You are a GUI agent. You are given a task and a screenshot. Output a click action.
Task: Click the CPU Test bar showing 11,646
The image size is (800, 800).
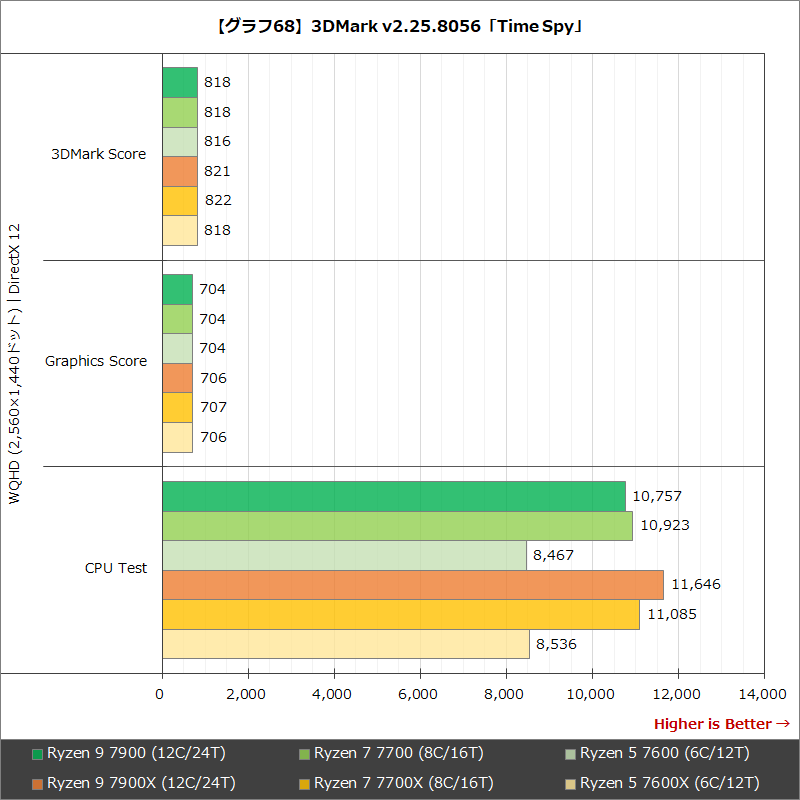410,581
